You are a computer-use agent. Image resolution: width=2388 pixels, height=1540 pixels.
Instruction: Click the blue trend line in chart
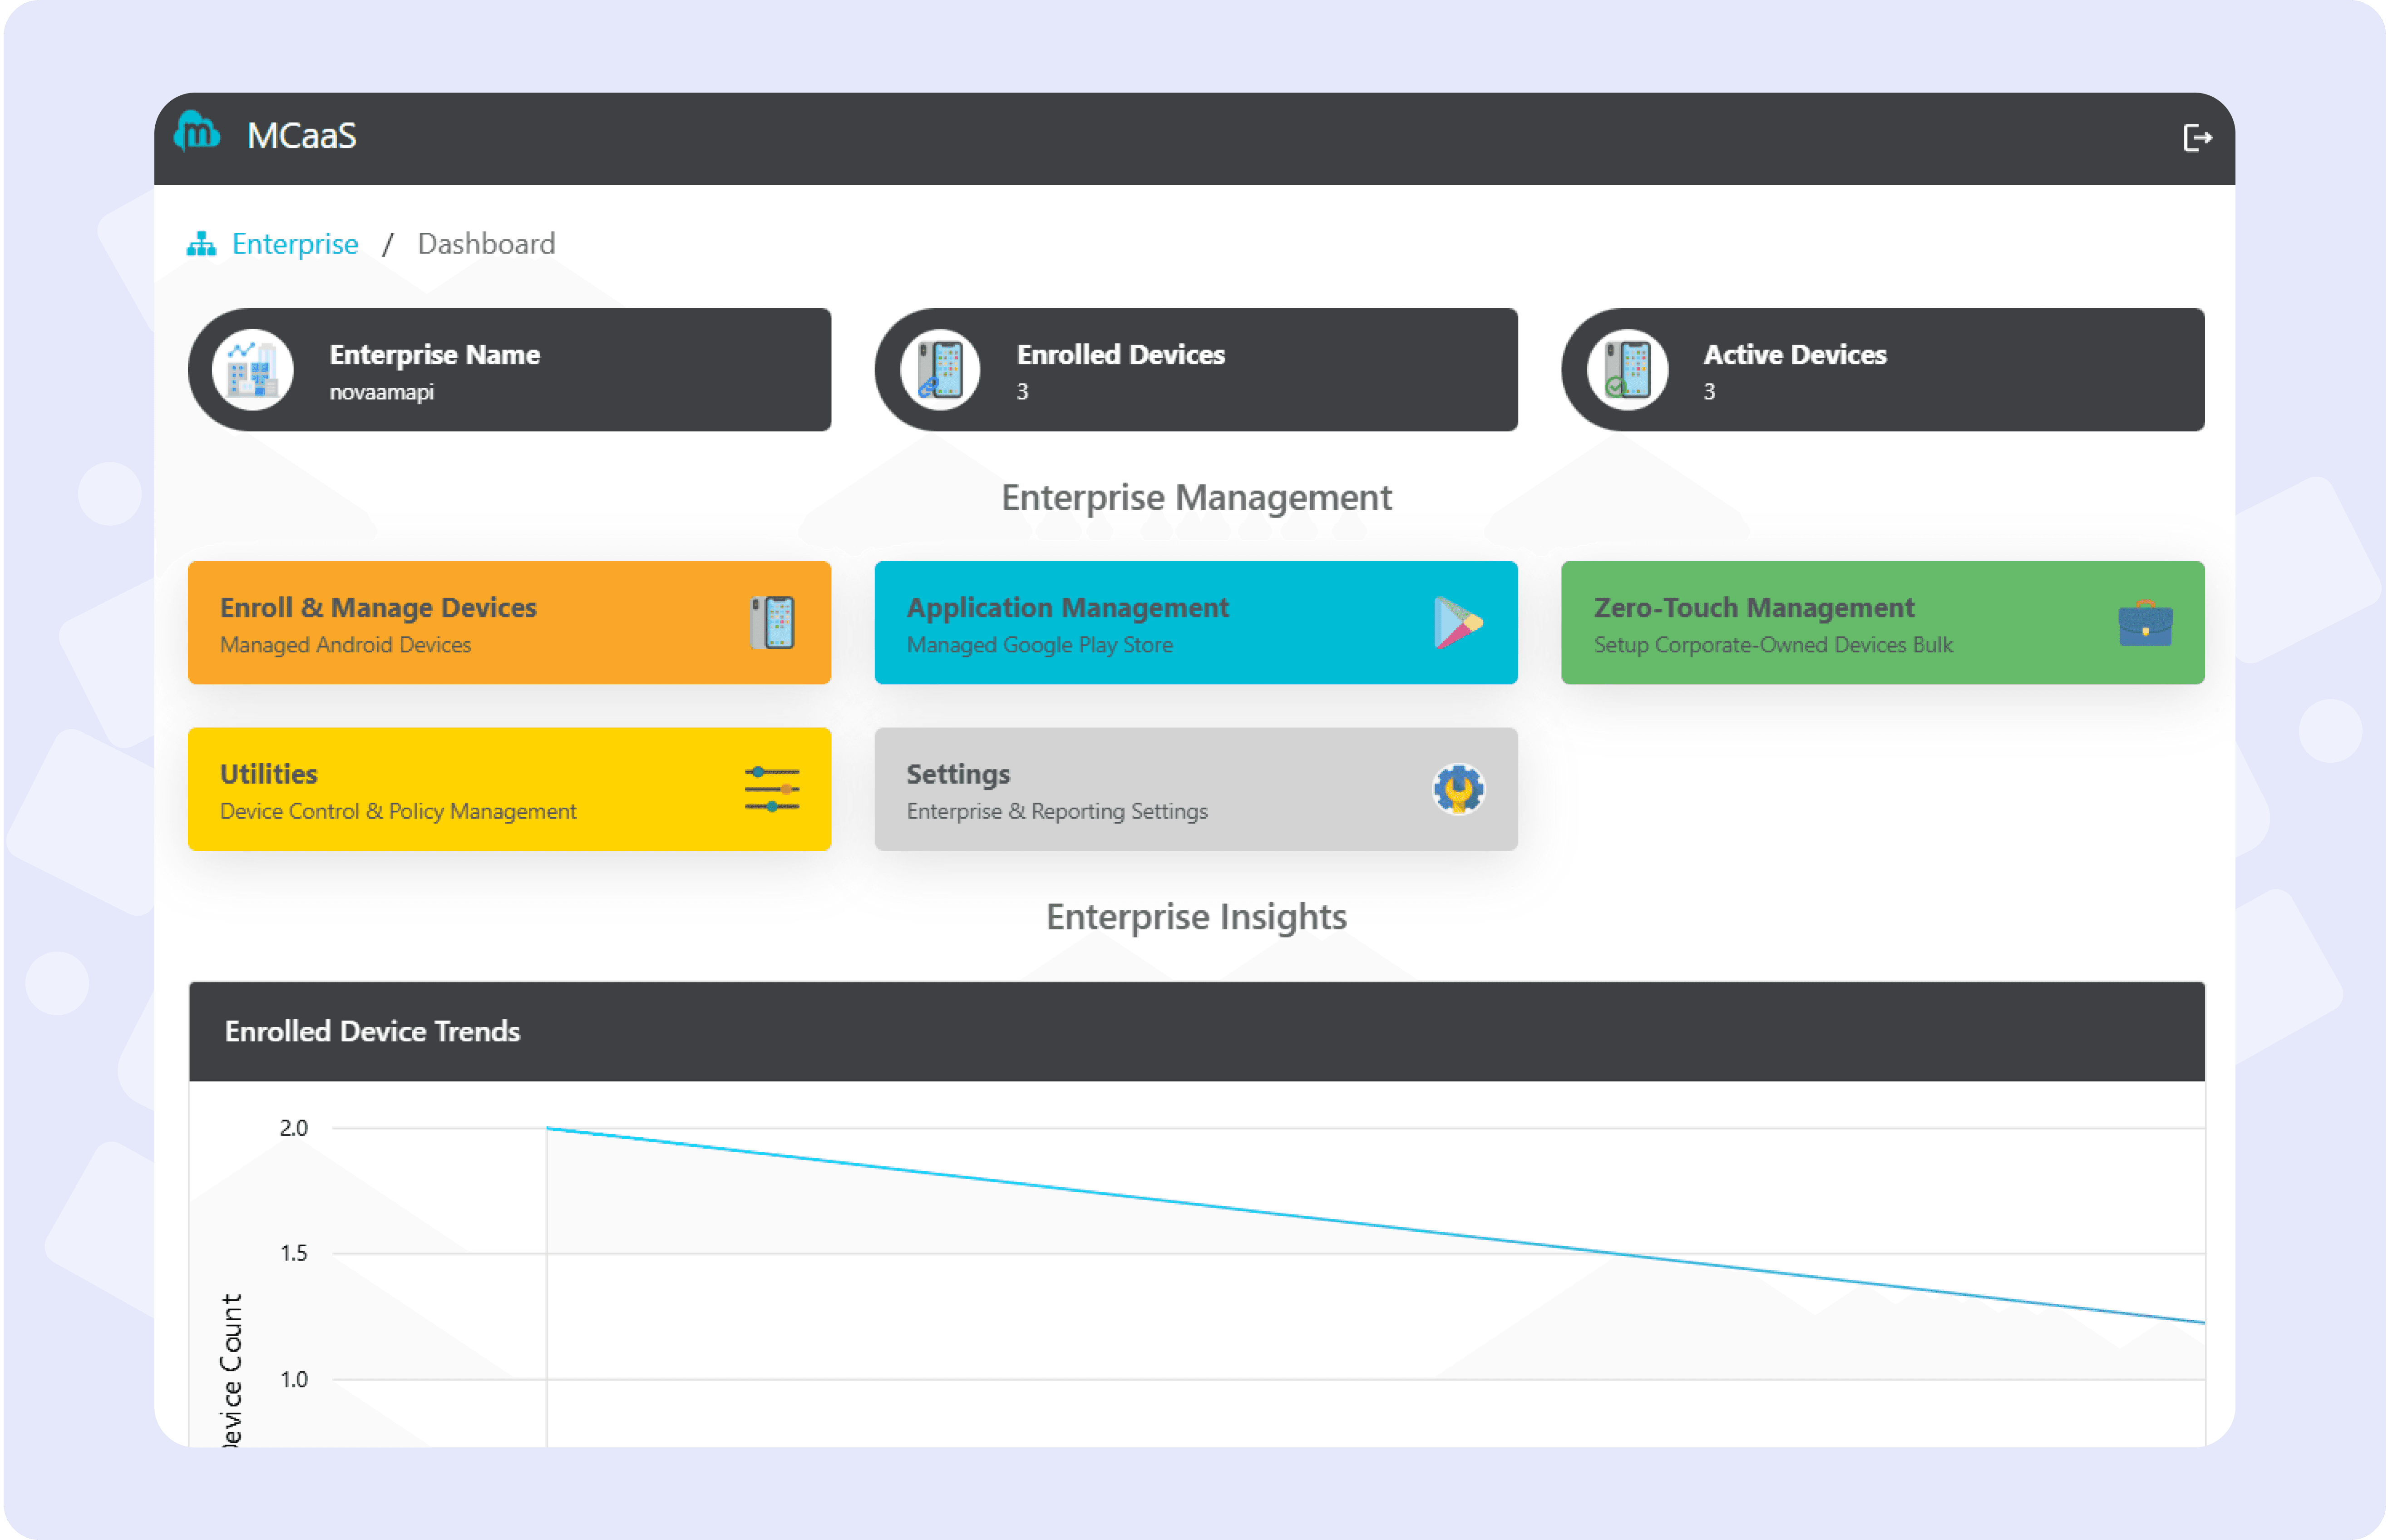tap(1375, 1225)
